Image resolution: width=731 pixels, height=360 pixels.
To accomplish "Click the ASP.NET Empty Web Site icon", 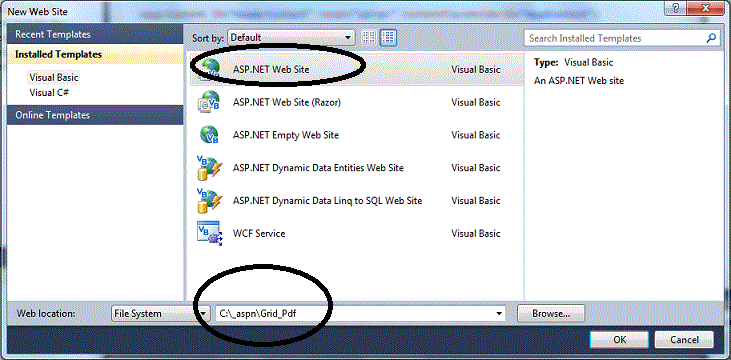I will coord(208,135).
